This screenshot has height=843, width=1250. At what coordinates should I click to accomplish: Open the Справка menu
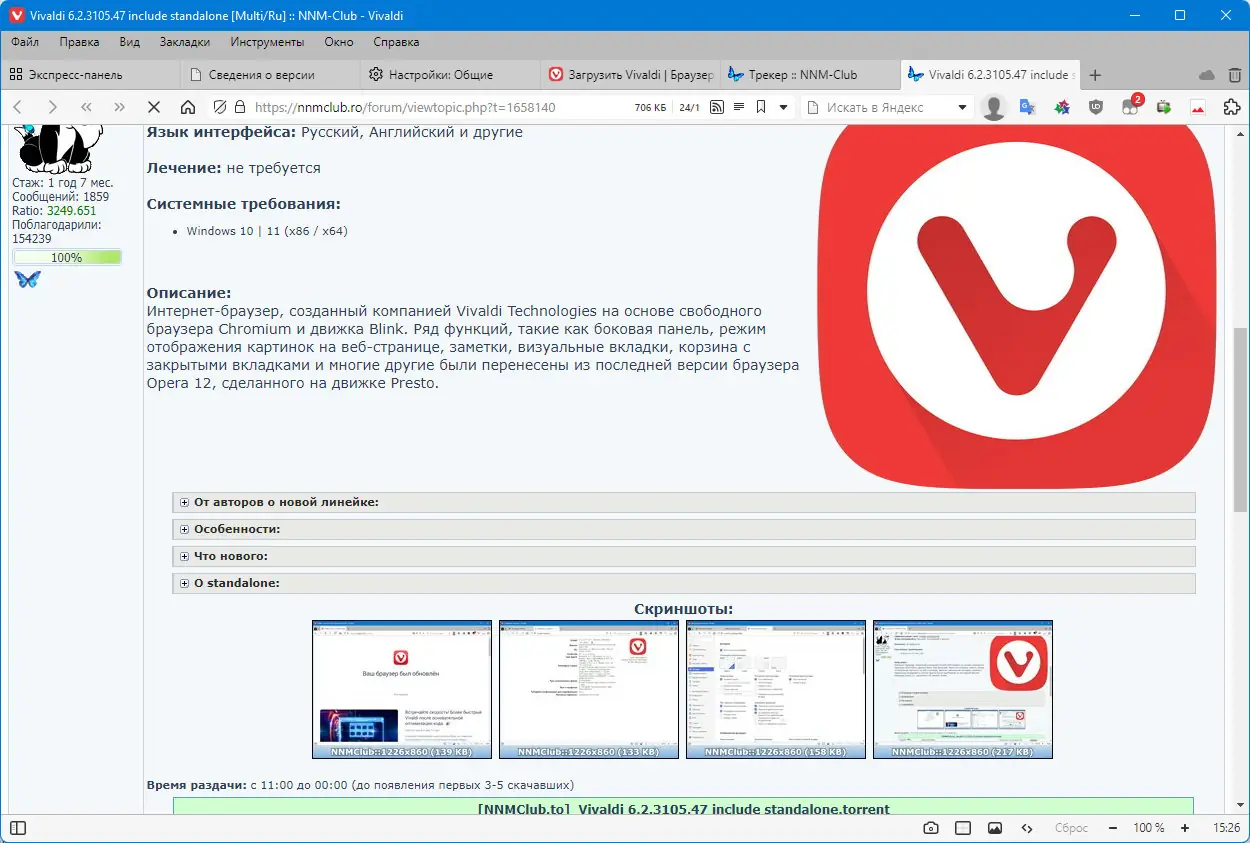[x=396, y=42]
